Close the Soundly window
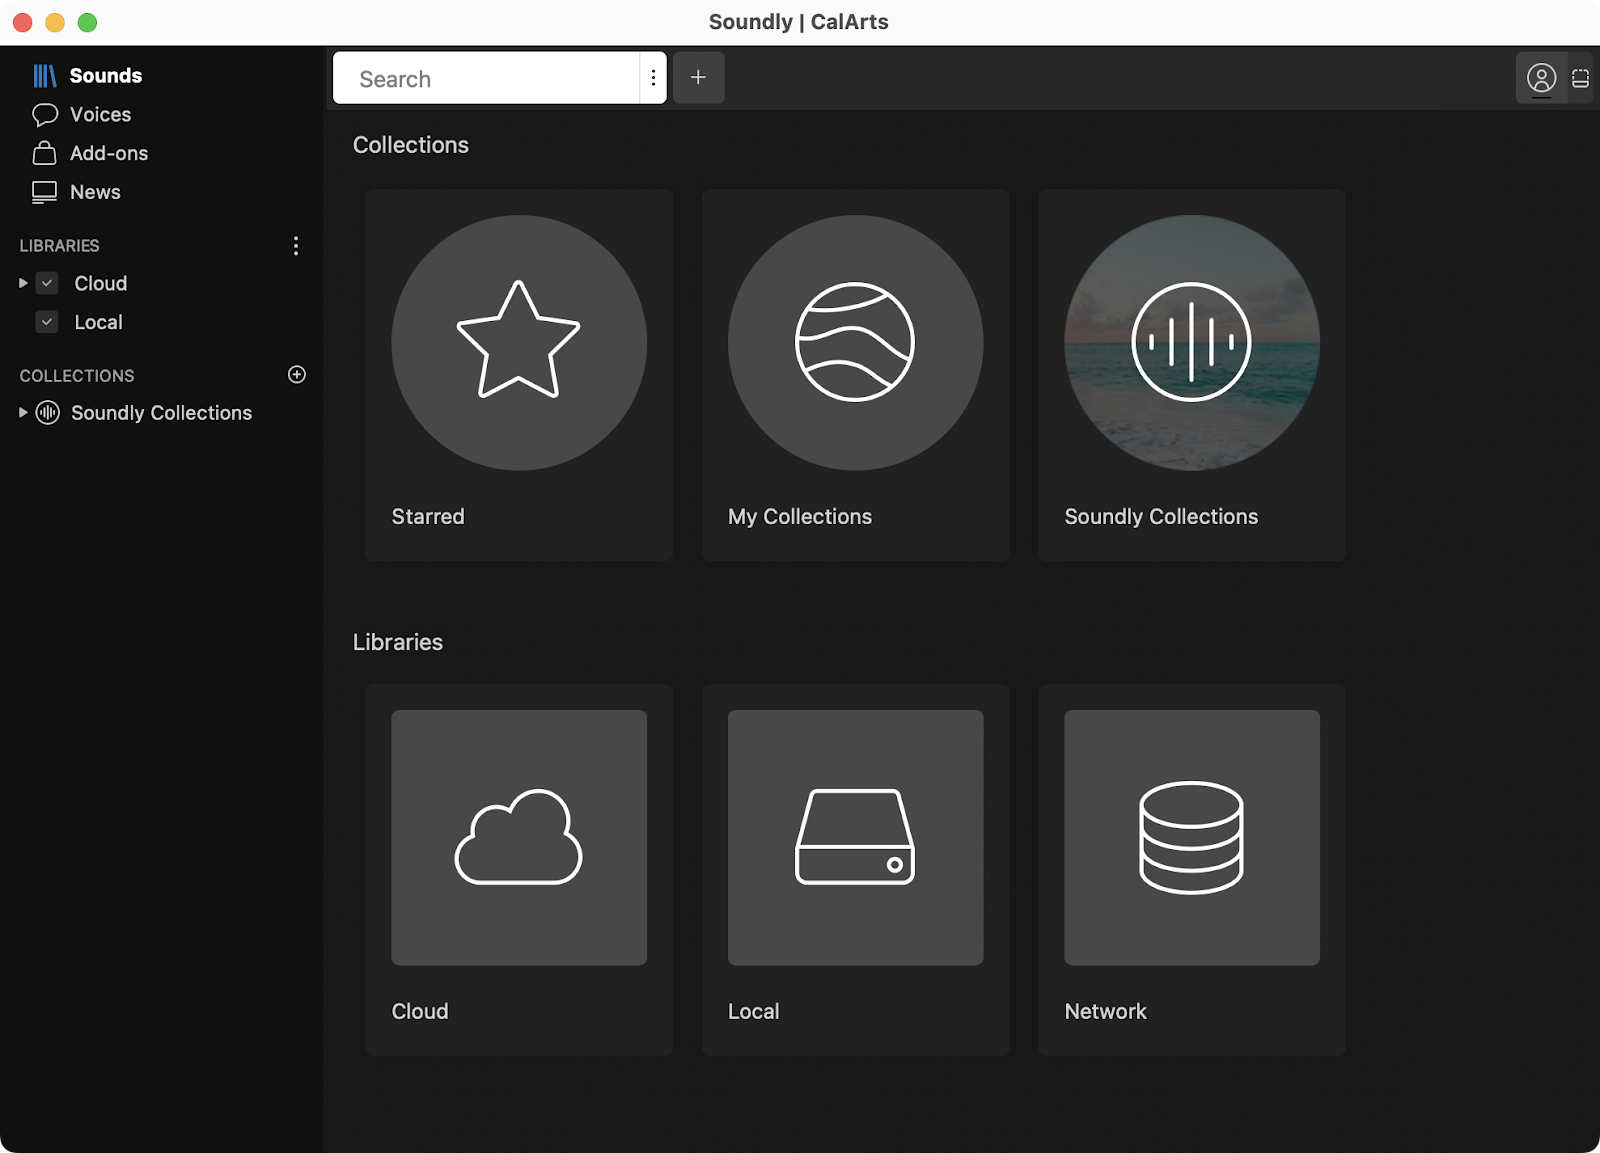 click(x=23, y=22)
